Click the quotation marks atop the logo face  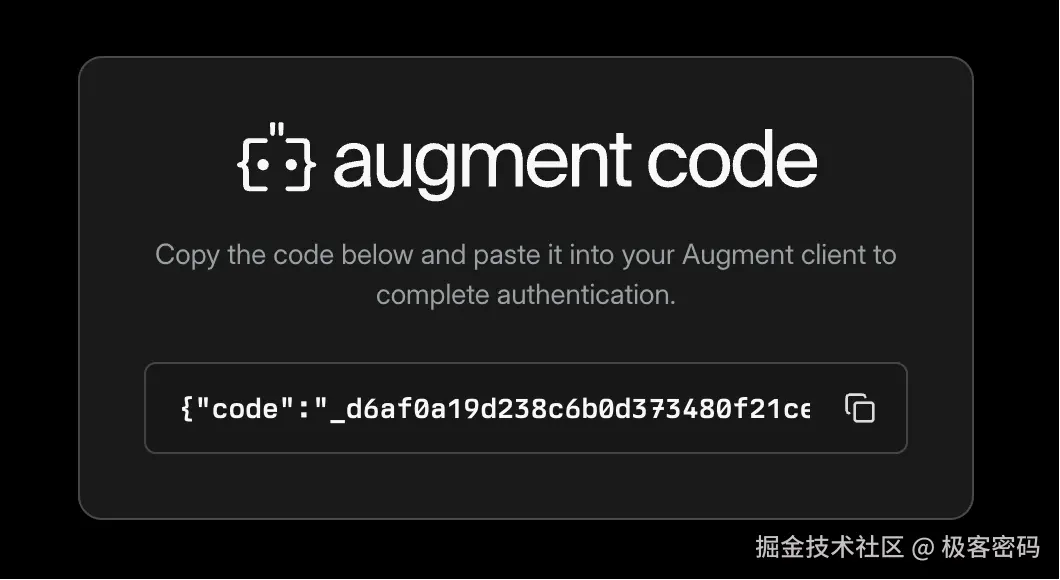click(276, 129)
